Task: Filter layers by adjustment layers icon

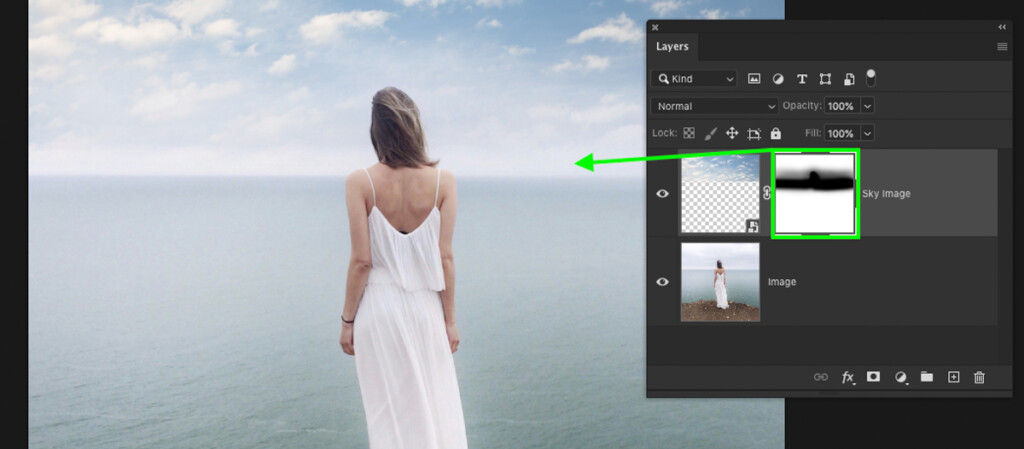Action: (778, 79)
